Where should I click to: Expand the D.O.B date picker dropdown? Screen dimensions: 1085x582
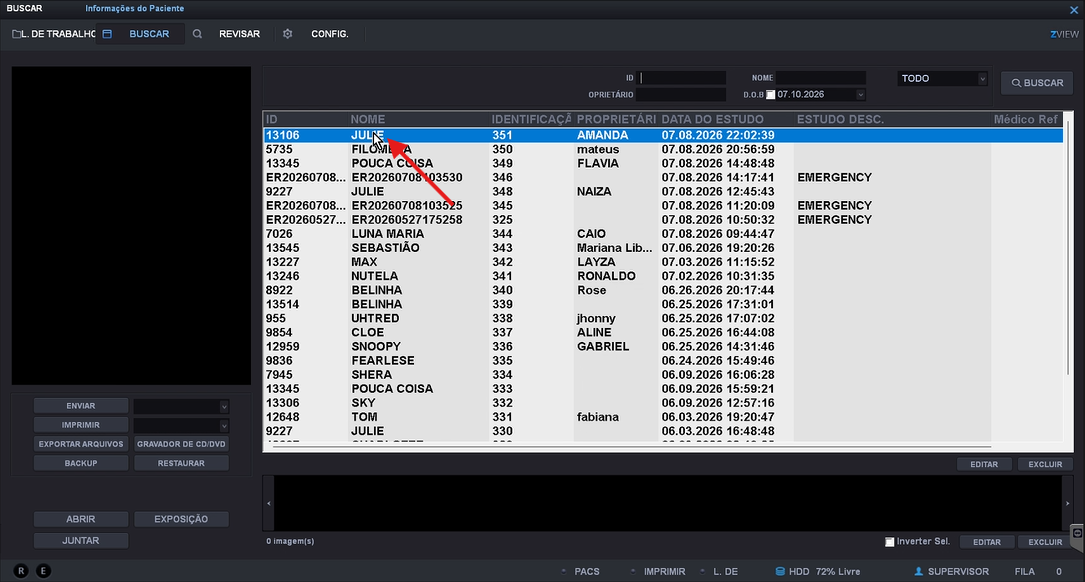(860, 95)
